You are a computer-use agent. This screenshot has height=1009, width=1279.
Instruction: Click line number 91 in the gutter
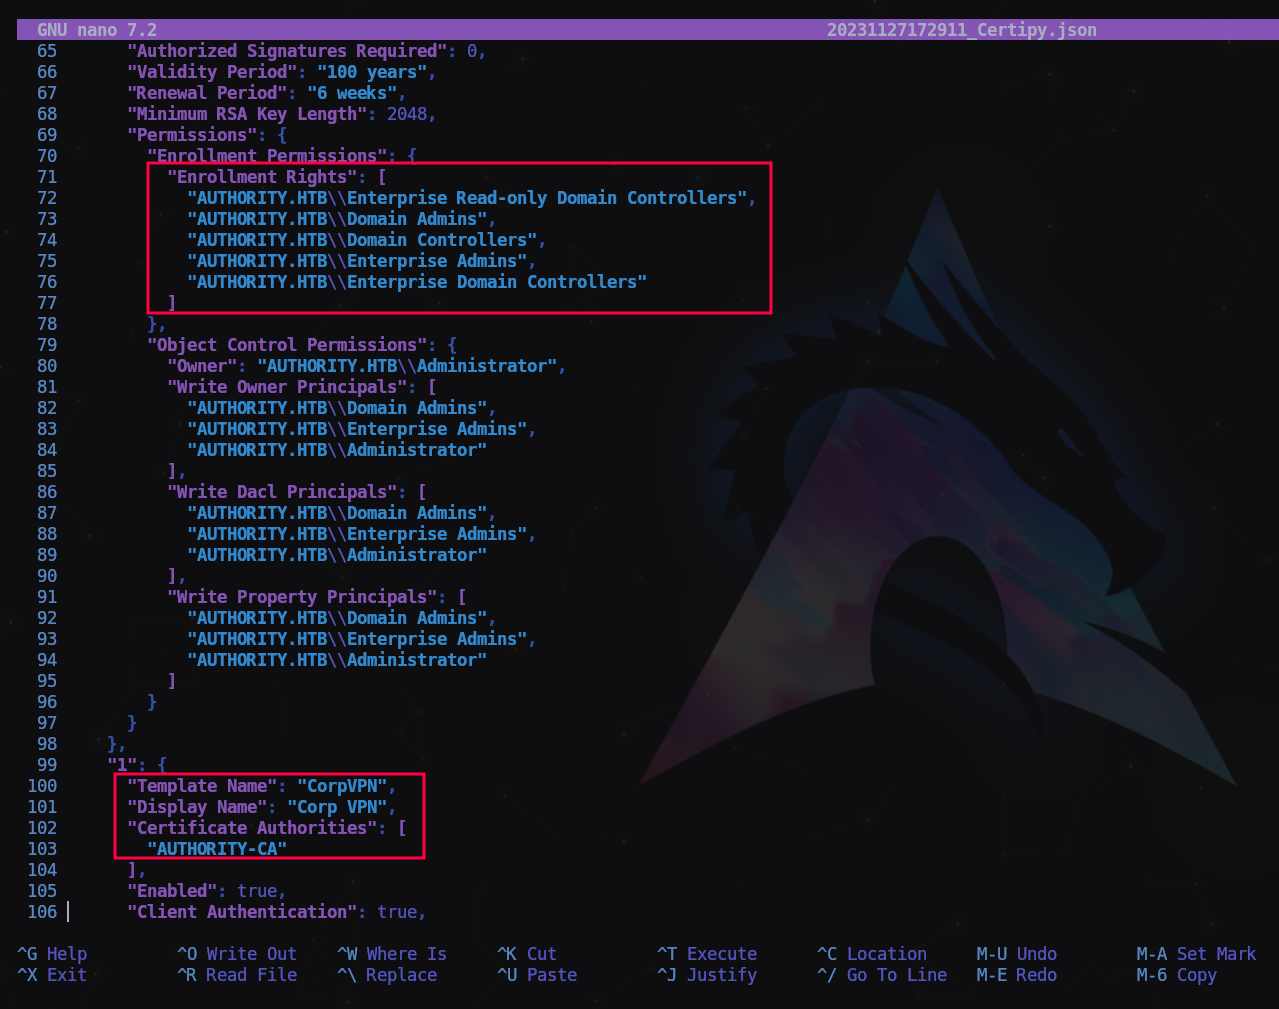point(47,597)
